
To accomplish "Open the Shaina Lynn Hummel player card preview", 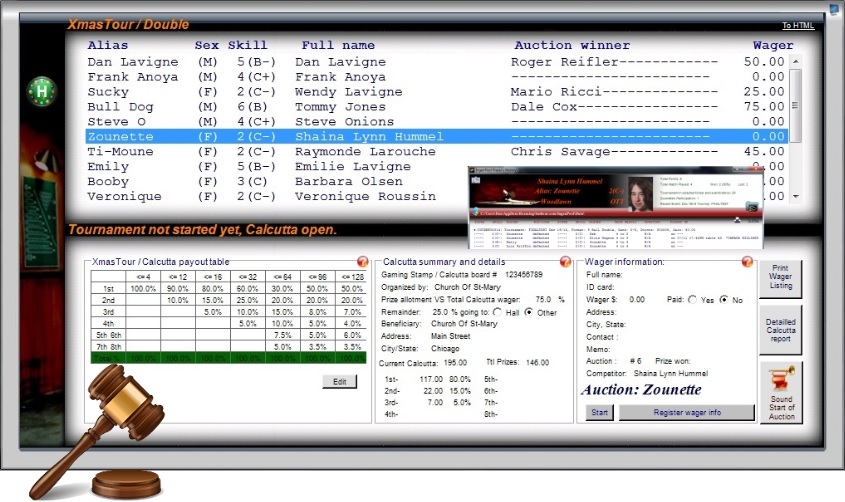I will click(617, 205).
